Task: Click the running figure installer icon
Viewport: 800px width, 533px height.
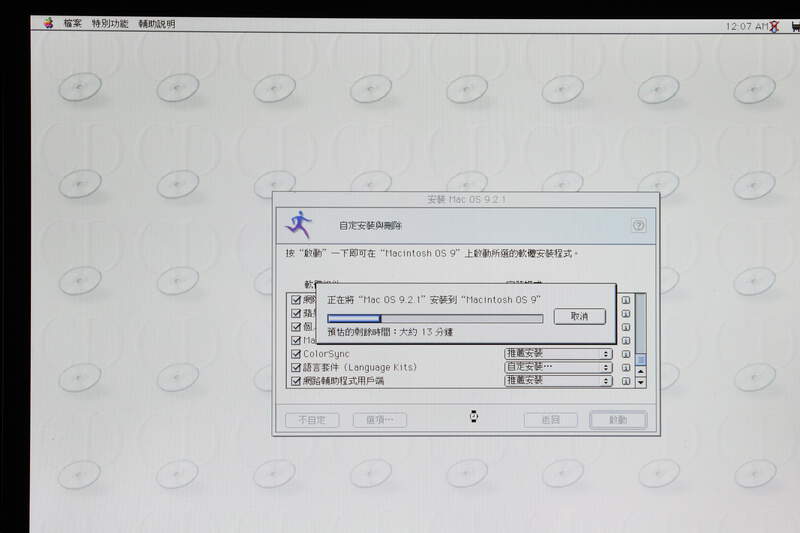Action: pyautogui.click(x=299, y=224)
